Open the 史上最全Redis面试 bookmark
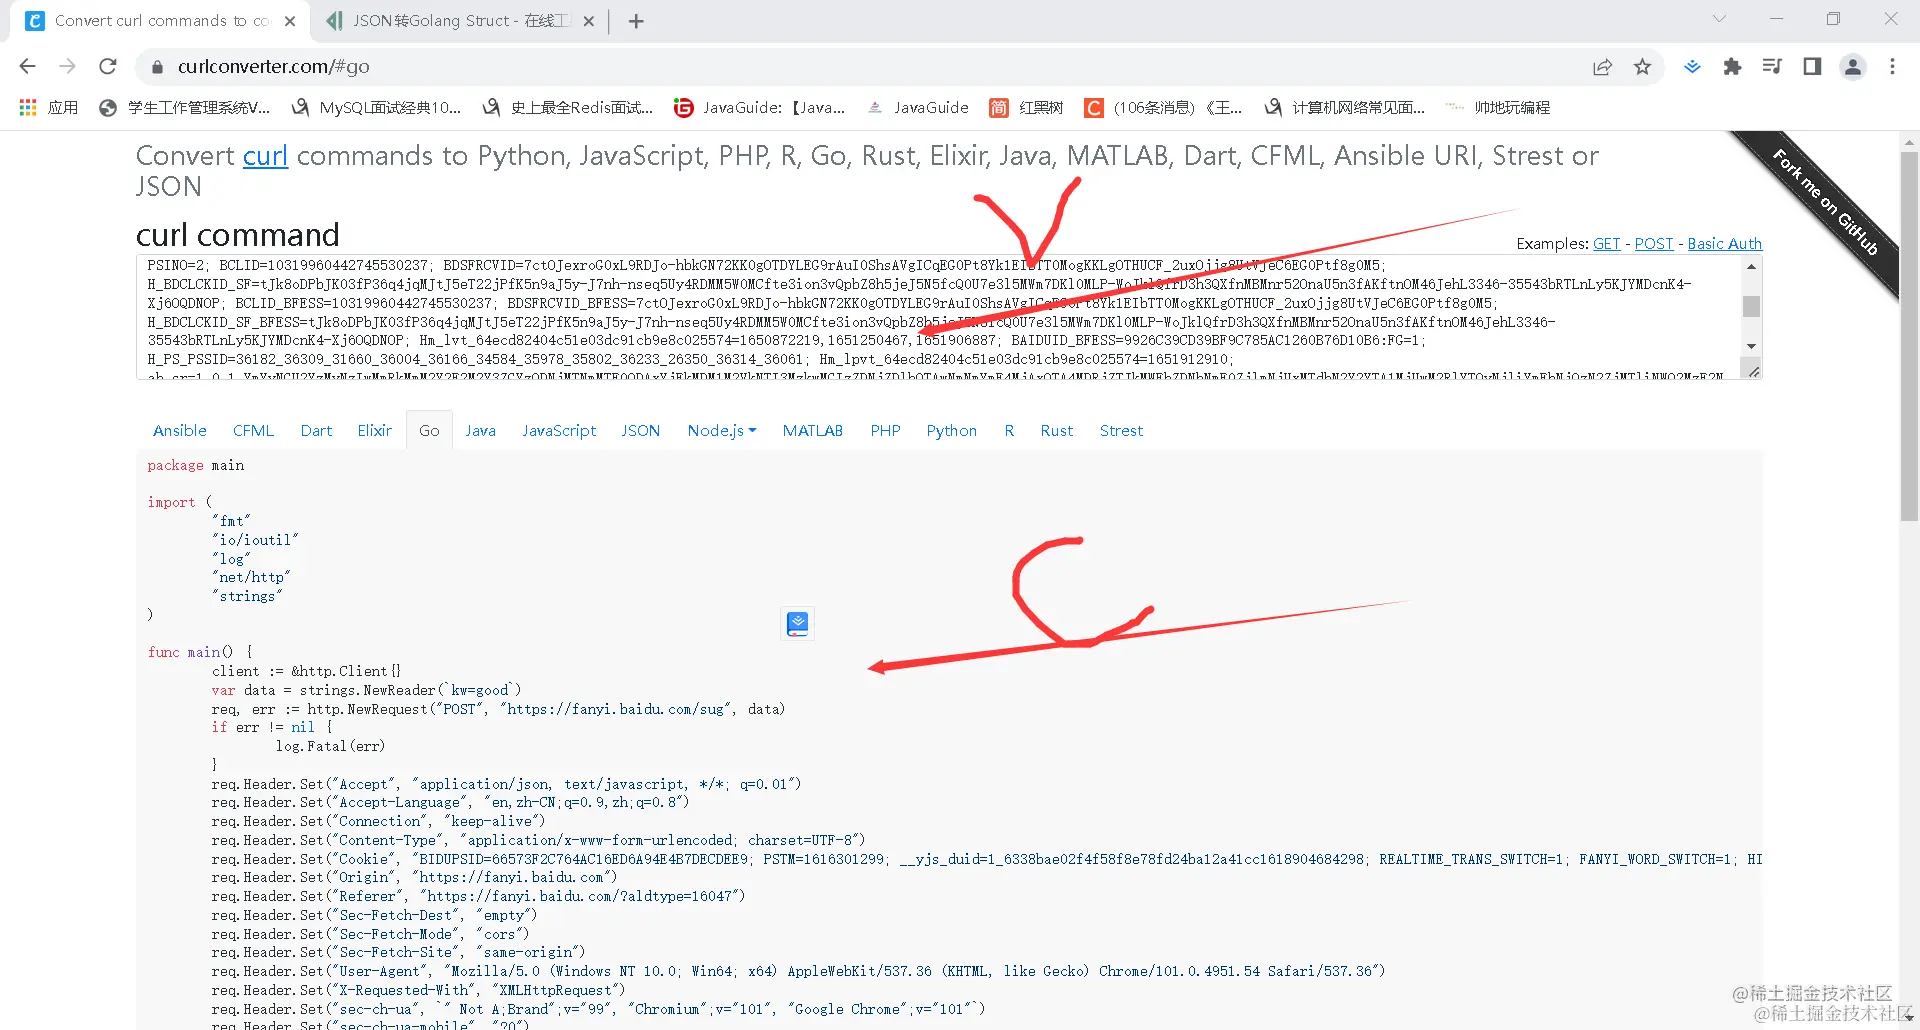This screenshot has width=1920, height=1030. point(568,107)
